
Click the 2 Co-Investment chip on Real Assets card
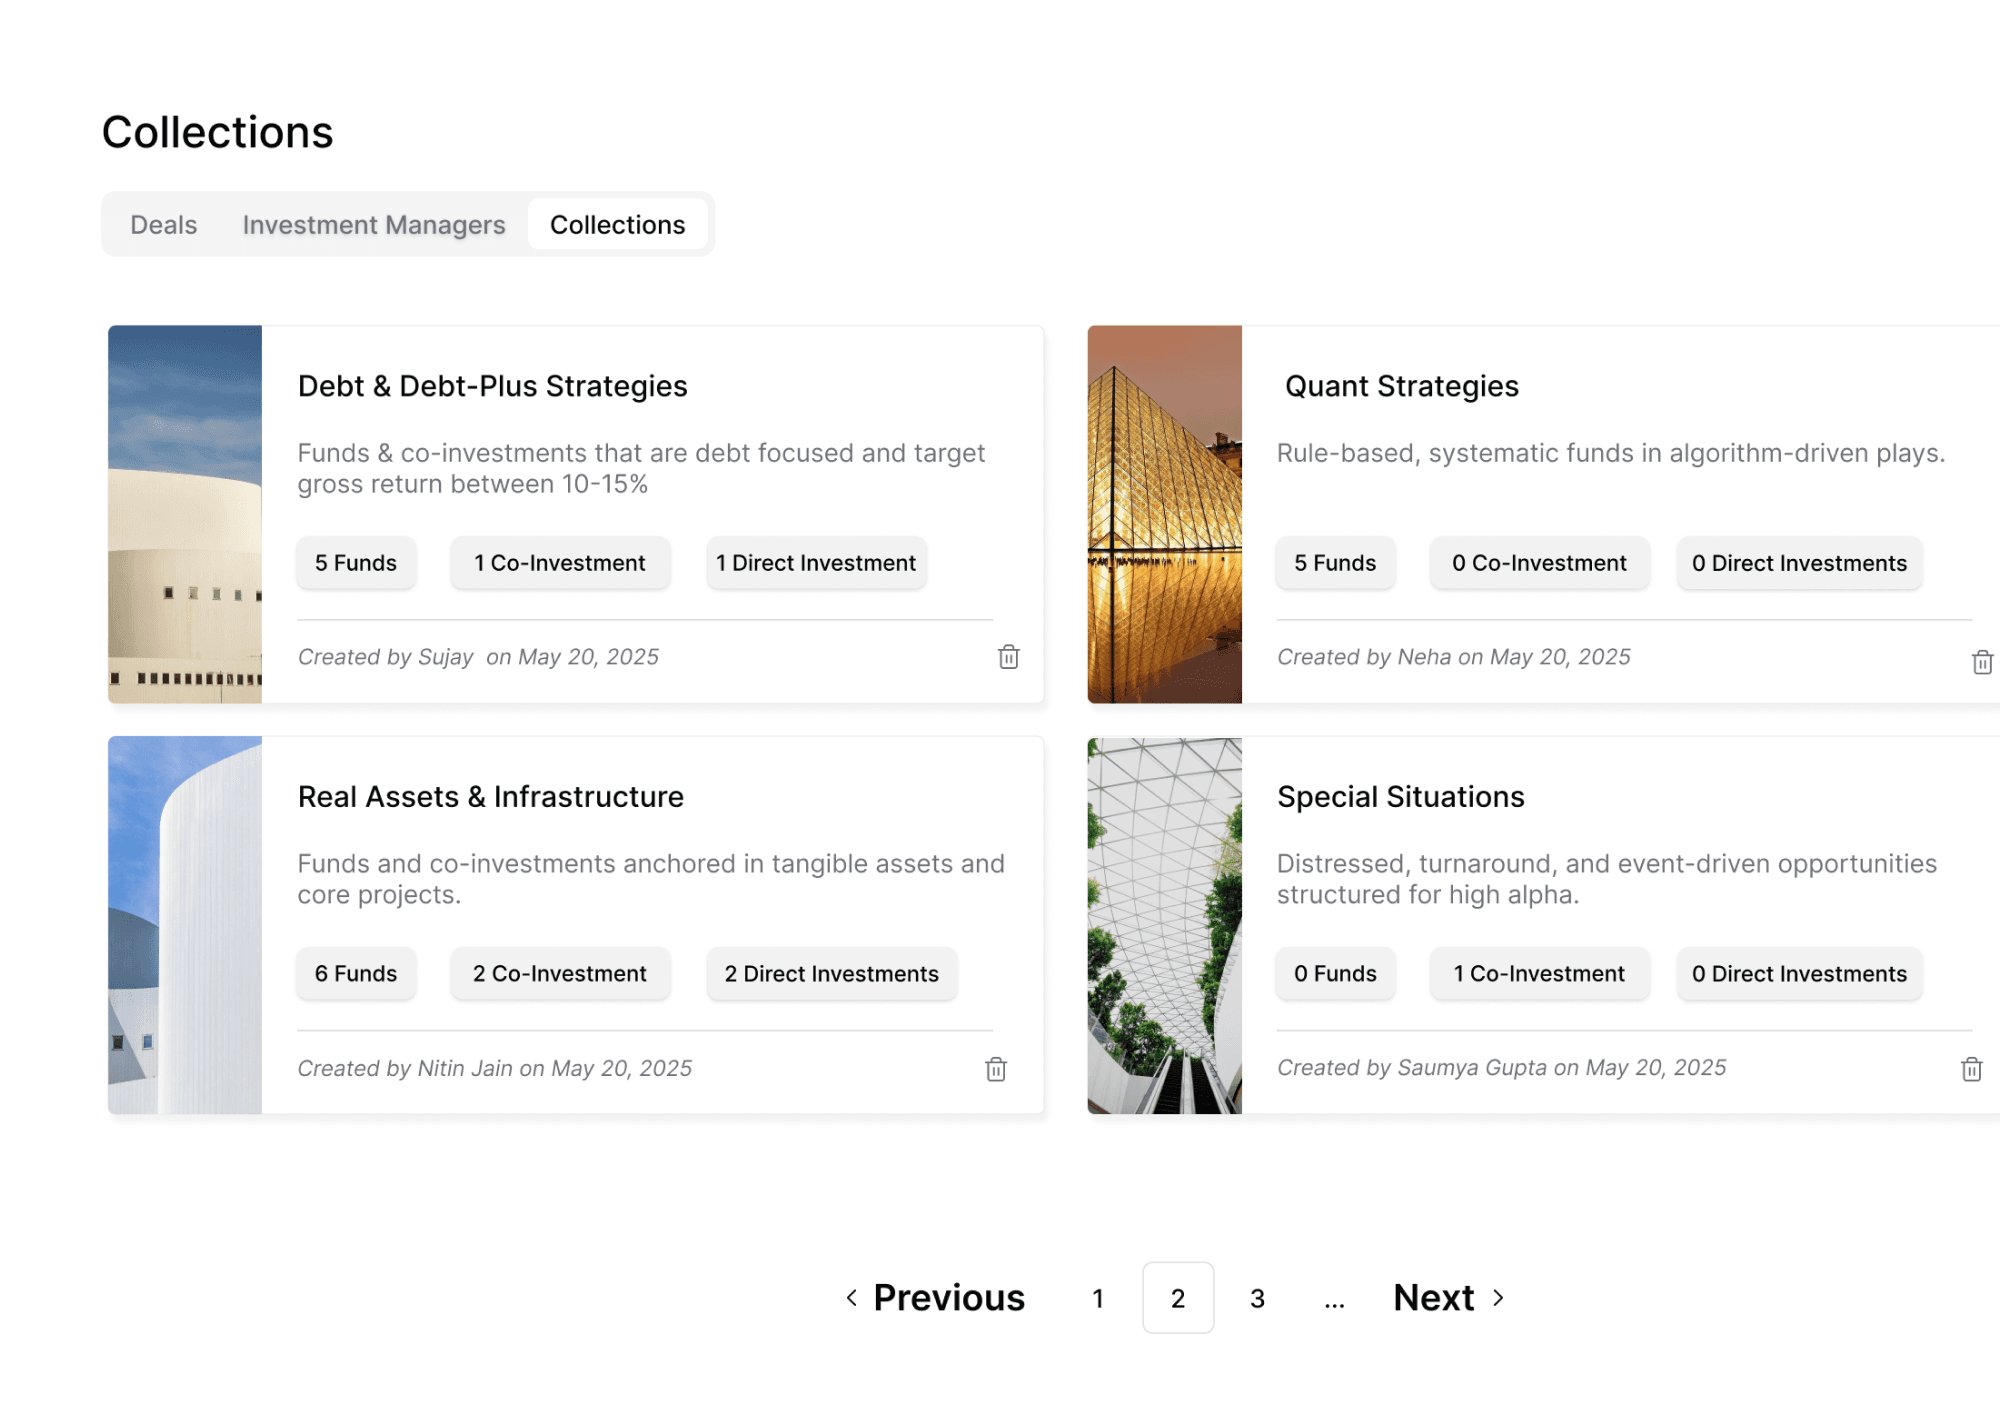[559, 973]
